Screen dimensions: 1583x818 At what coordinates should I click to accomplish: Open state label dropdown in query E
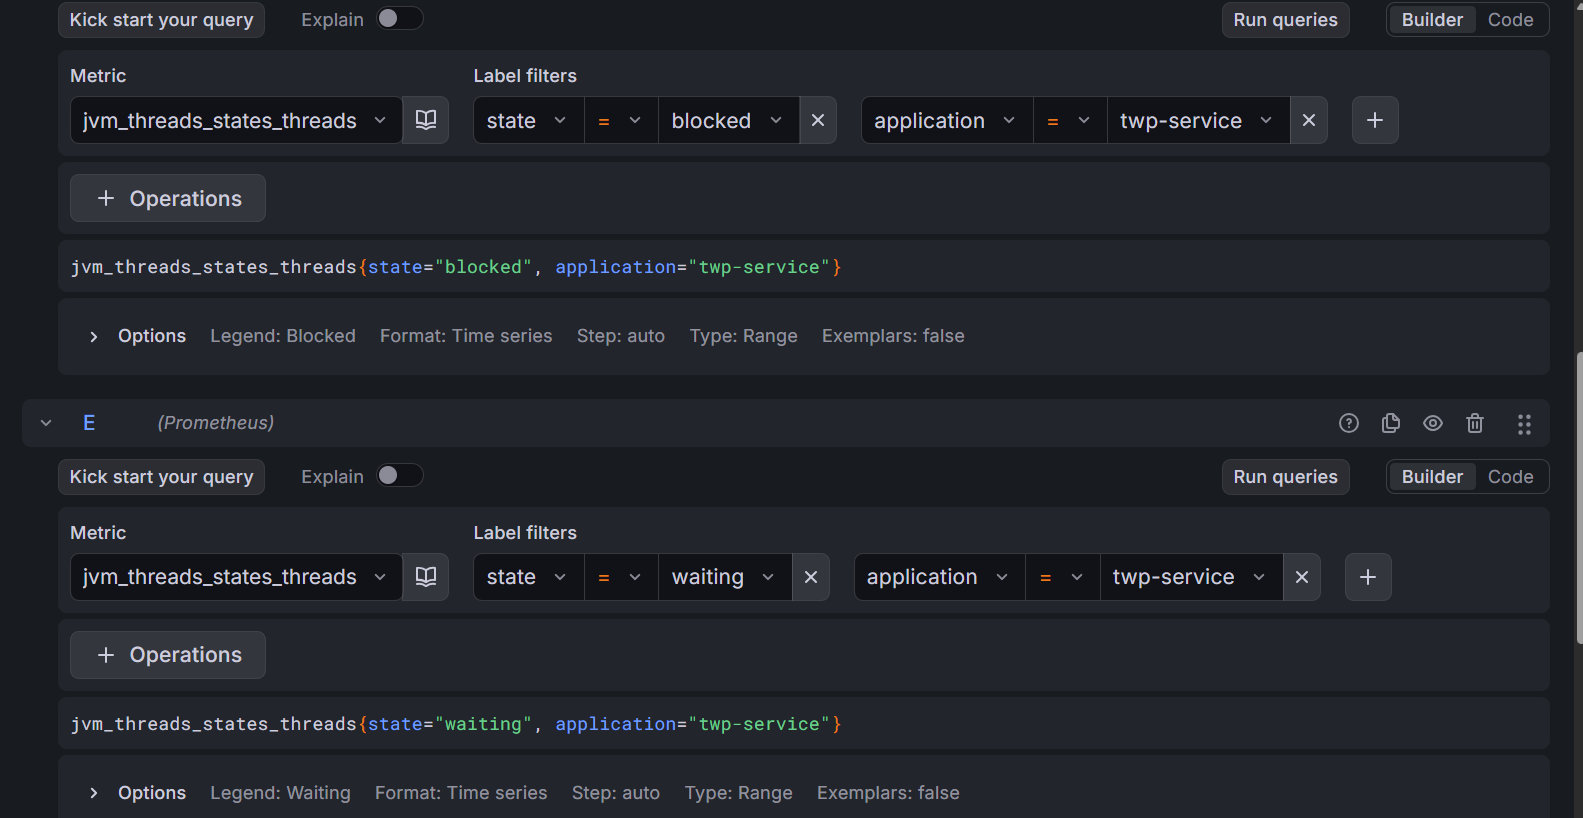[x=528, y=577]
